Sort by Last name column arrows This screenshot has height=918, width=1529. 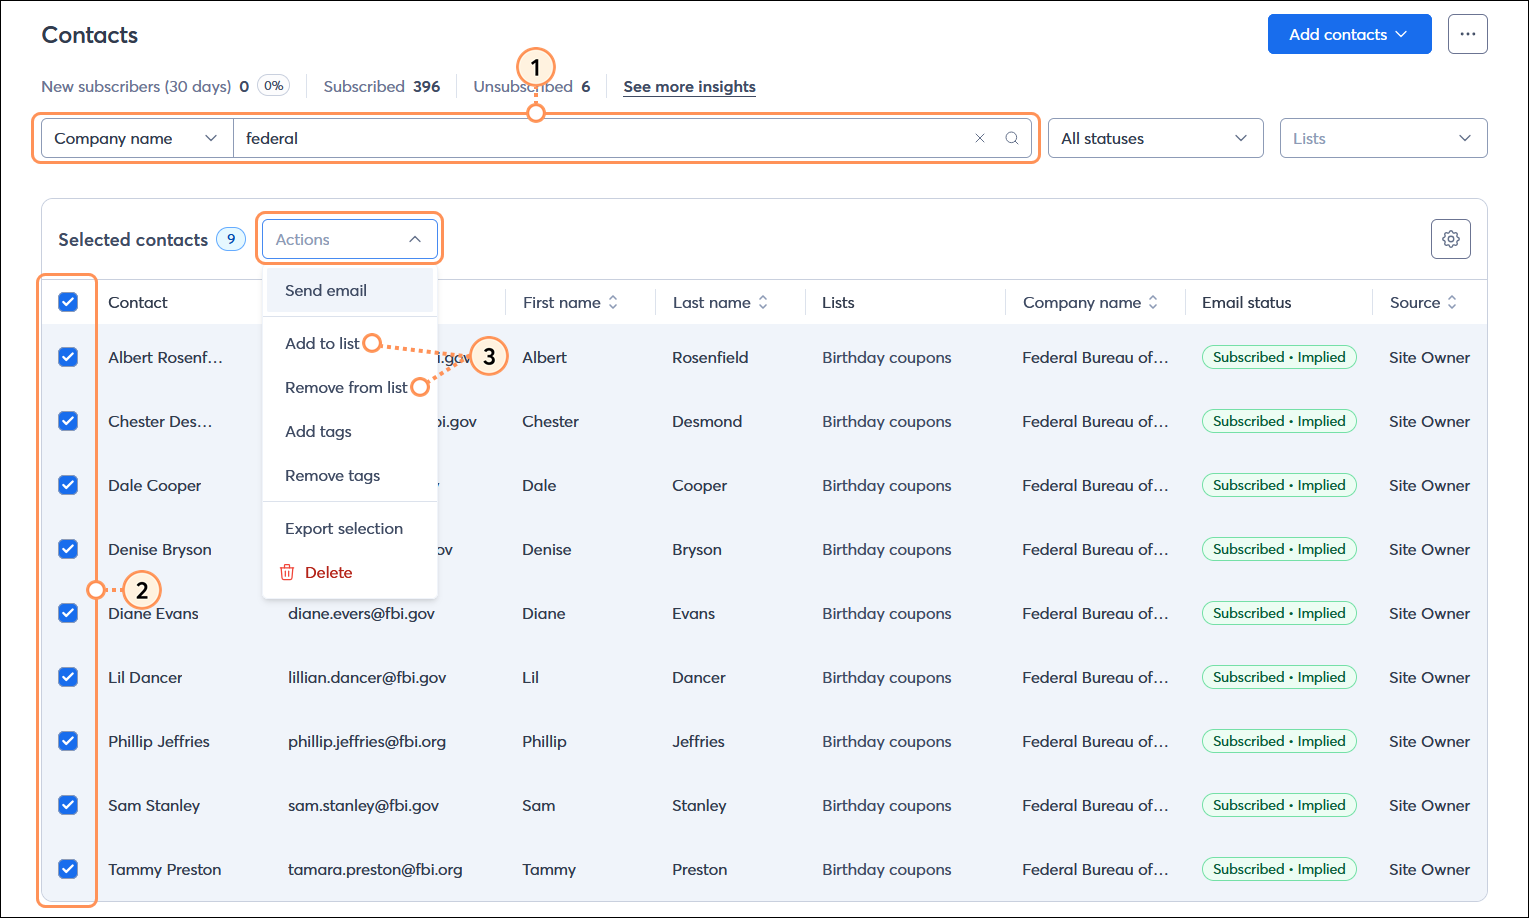tap(763, 302)
